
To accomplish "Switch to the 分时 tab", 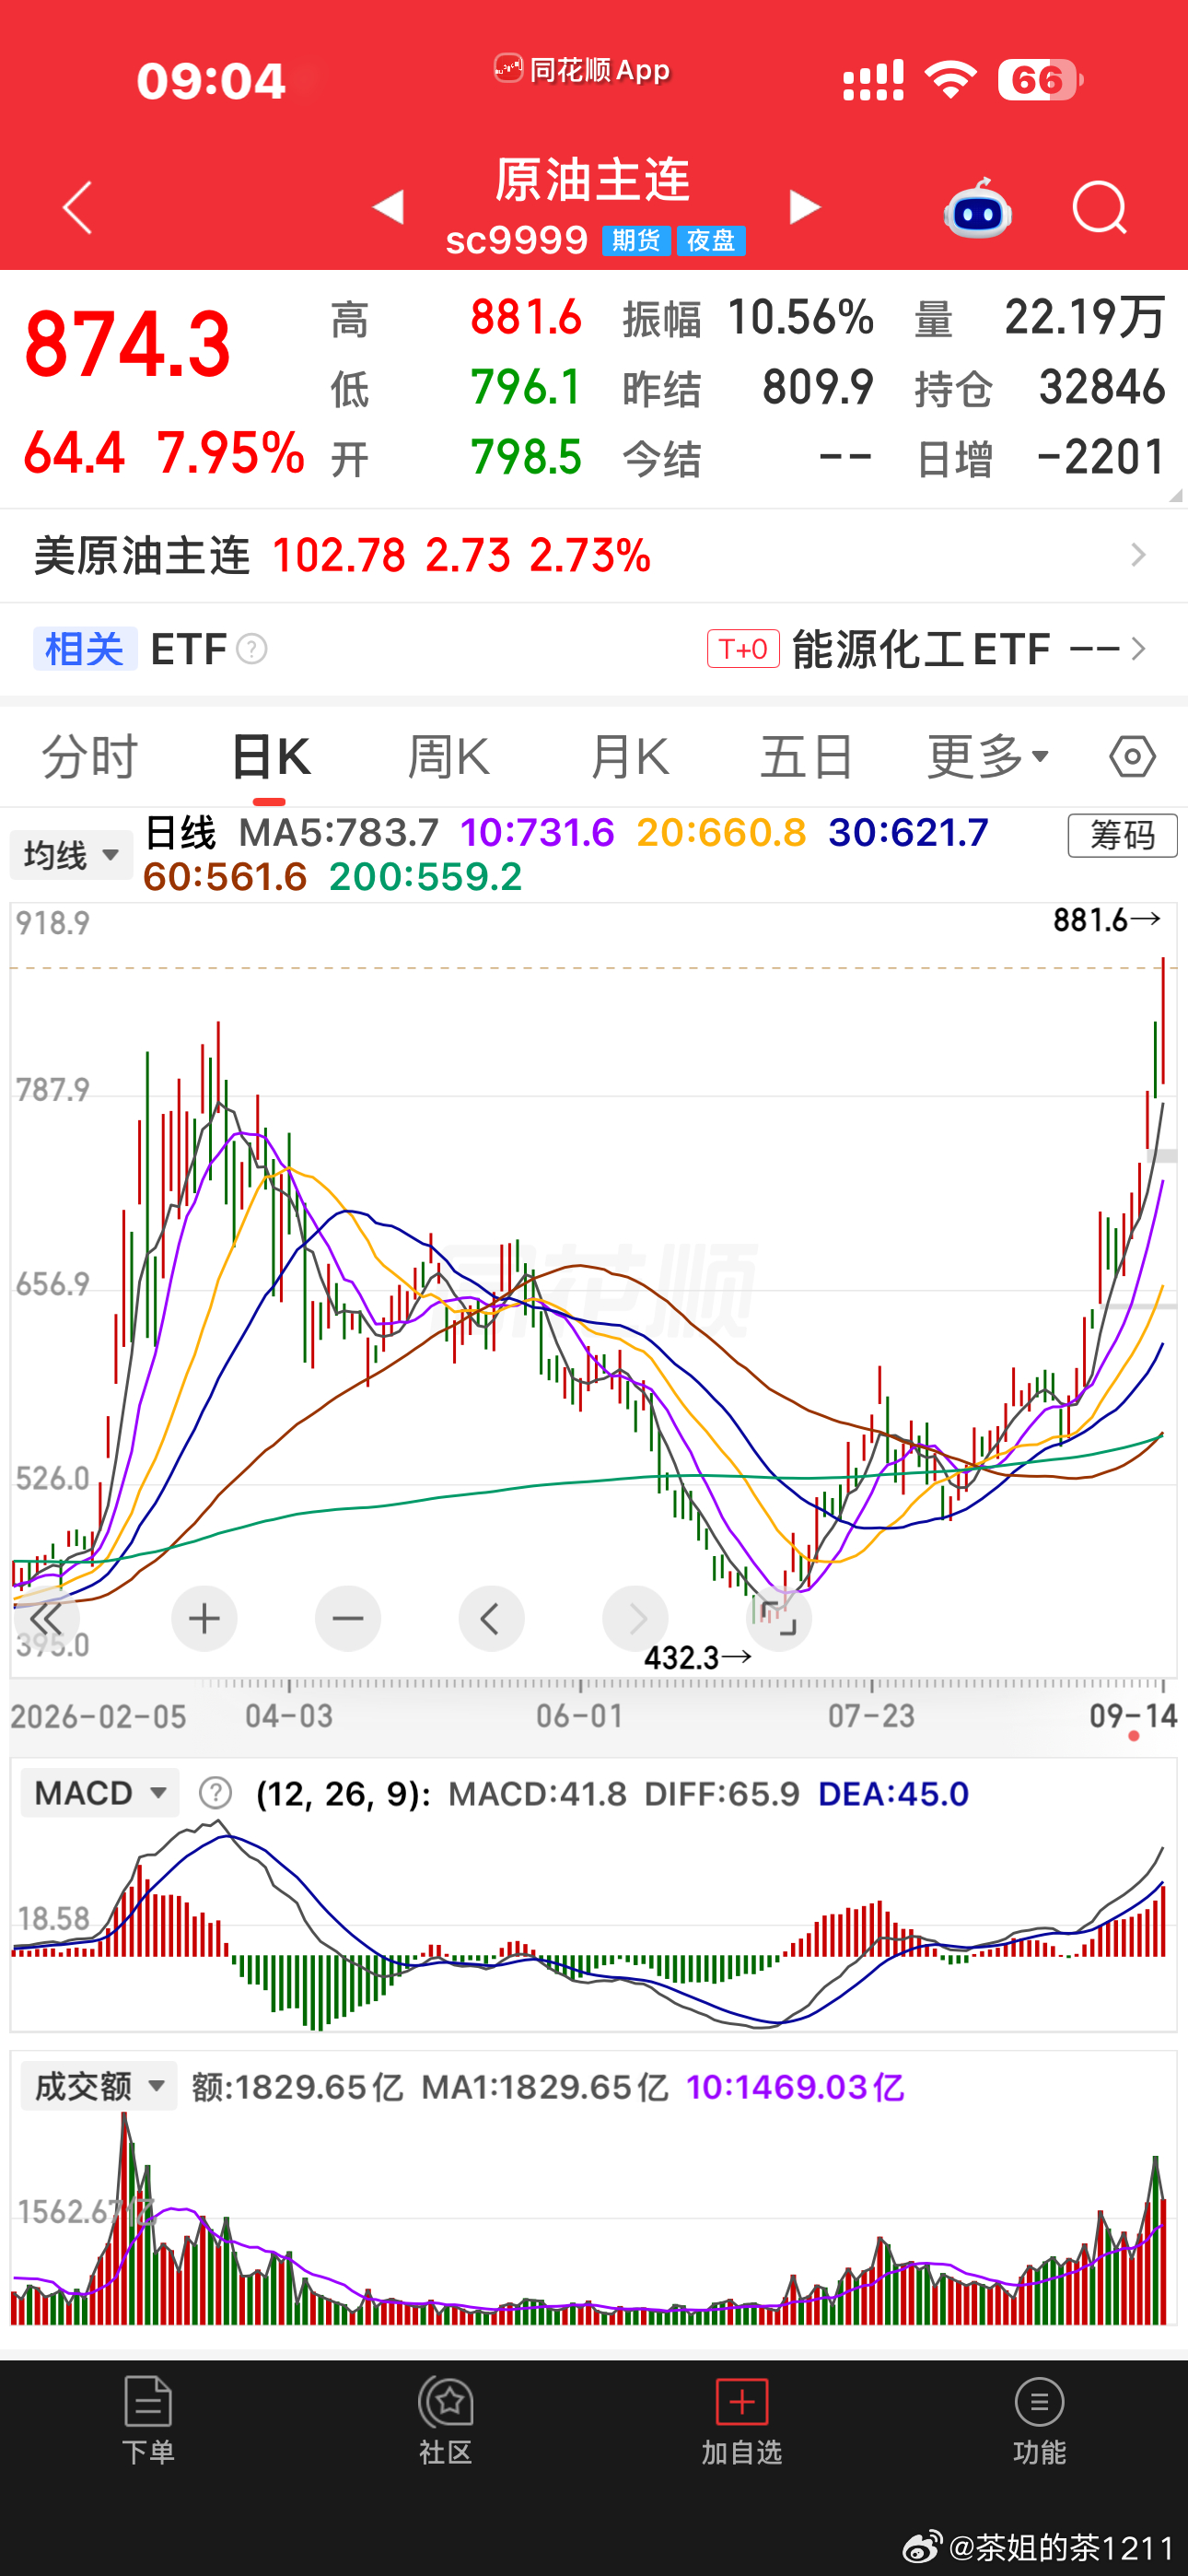I will 89,757.
